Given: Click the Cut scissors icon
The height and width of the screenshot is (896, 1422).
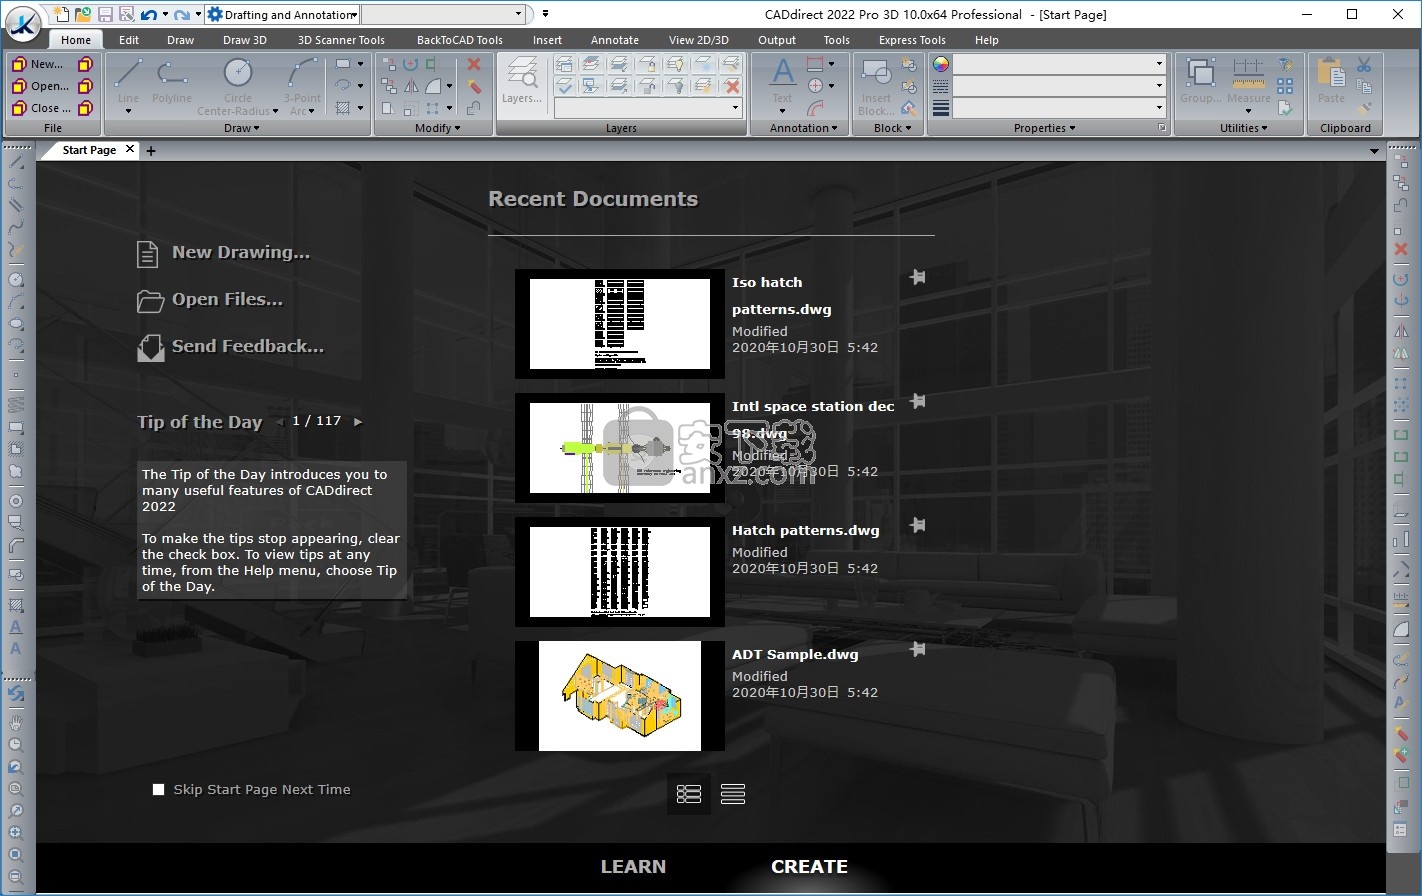Looking at the screenshot, I should point(1364,64).
